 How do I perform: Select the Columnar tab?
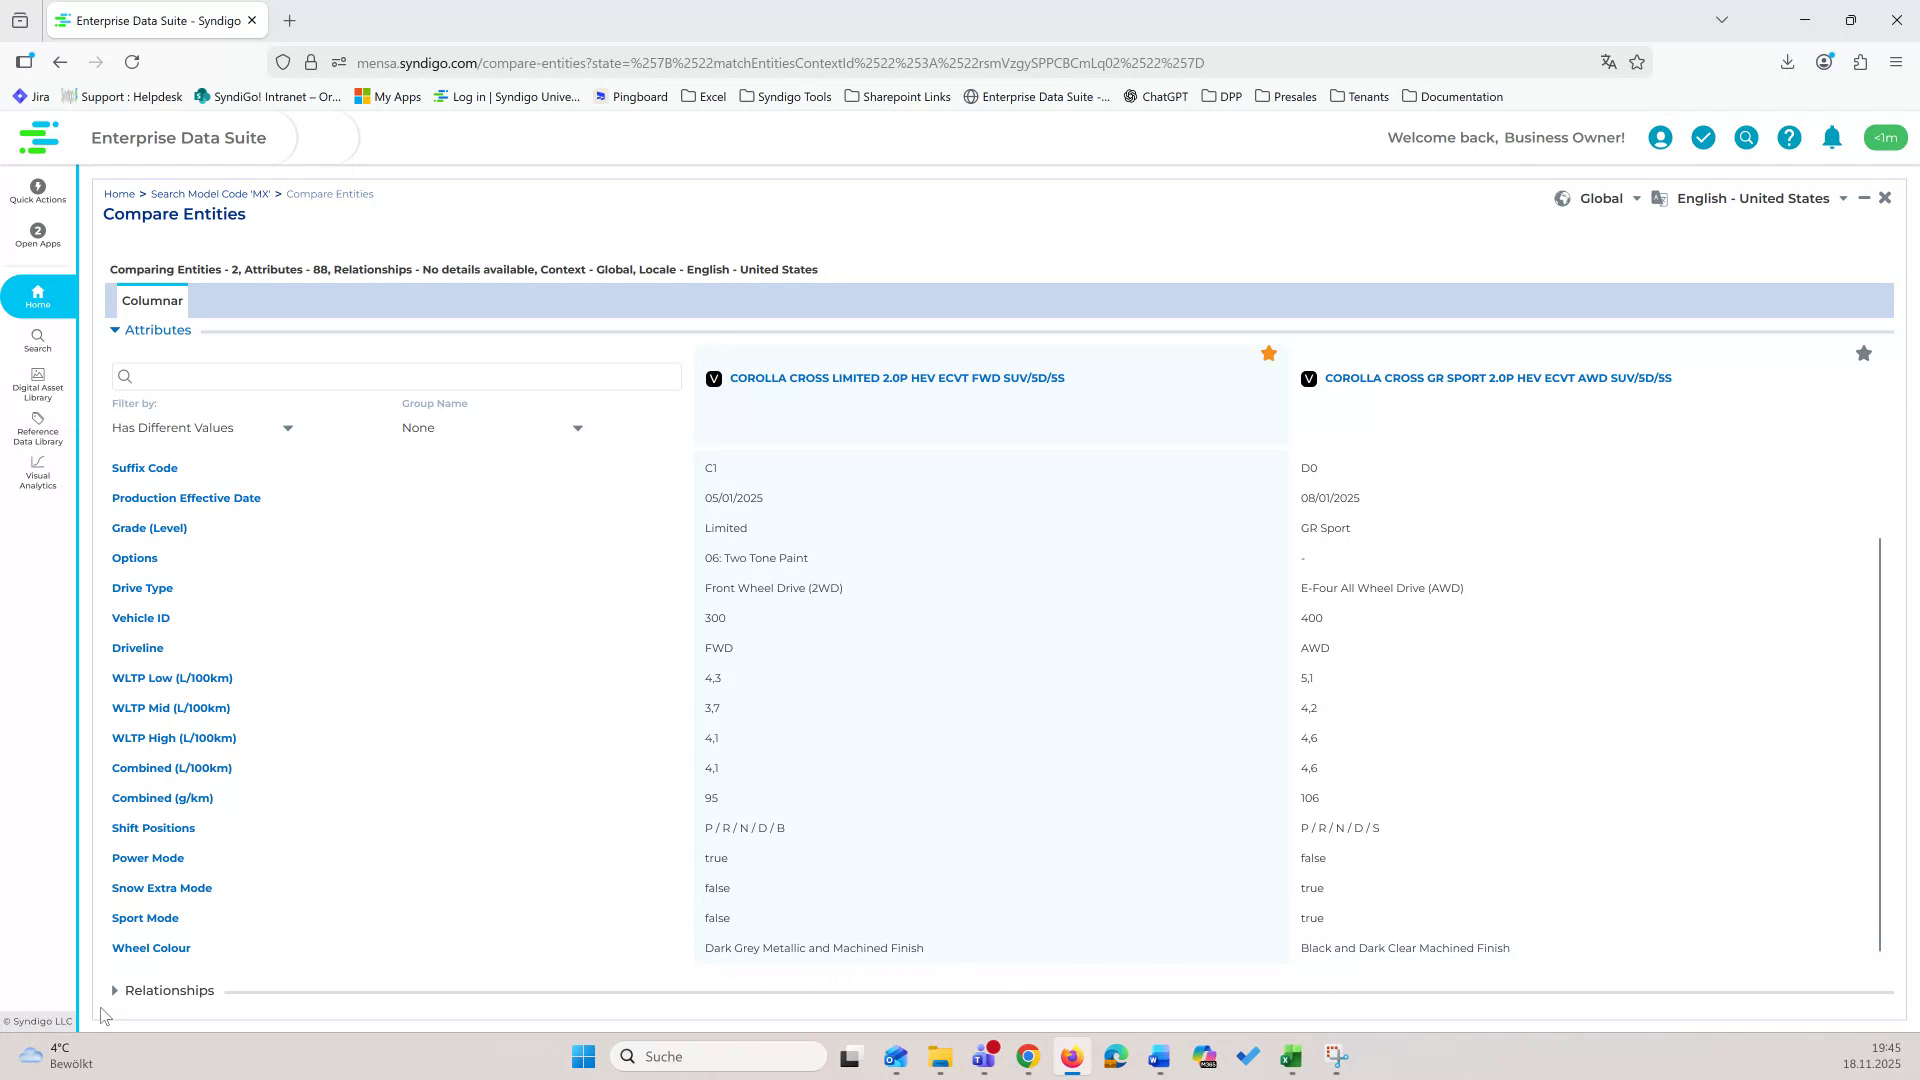[x=152, y=300]
